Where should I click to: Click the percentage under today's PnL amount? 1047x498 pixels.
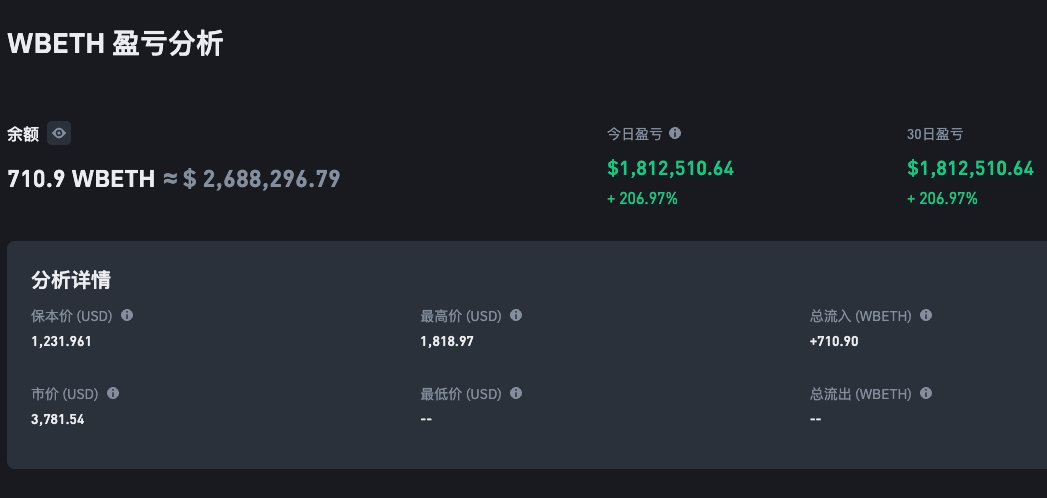point(642,198)
